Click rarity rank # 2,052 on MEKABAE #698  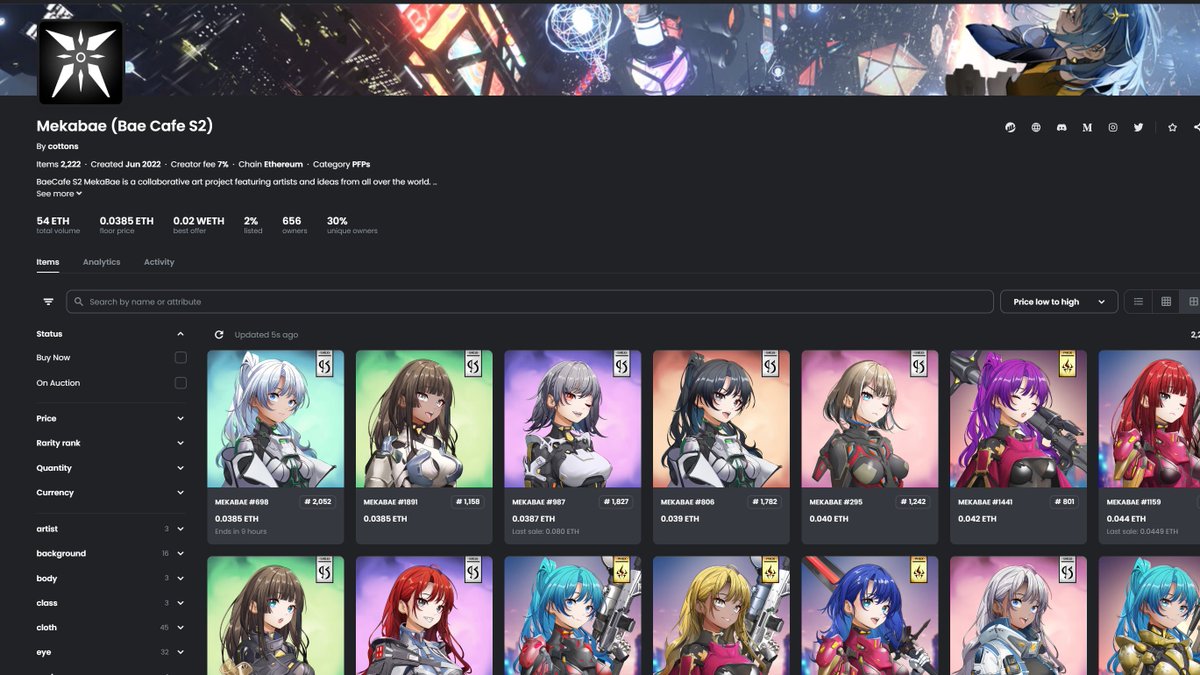[318, 502]
